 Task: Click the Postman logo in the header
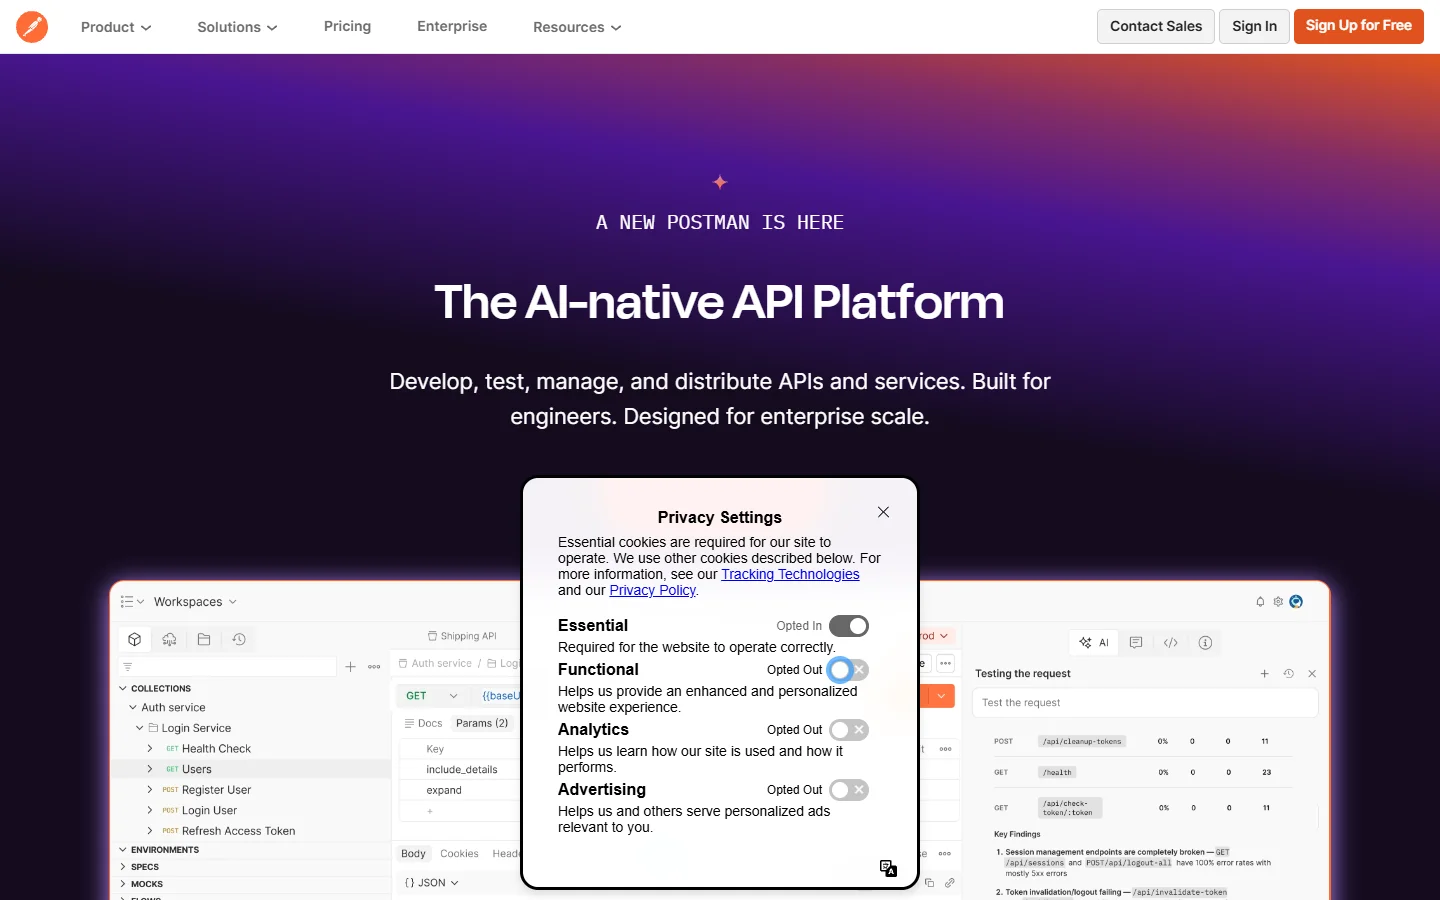point(32,27)
